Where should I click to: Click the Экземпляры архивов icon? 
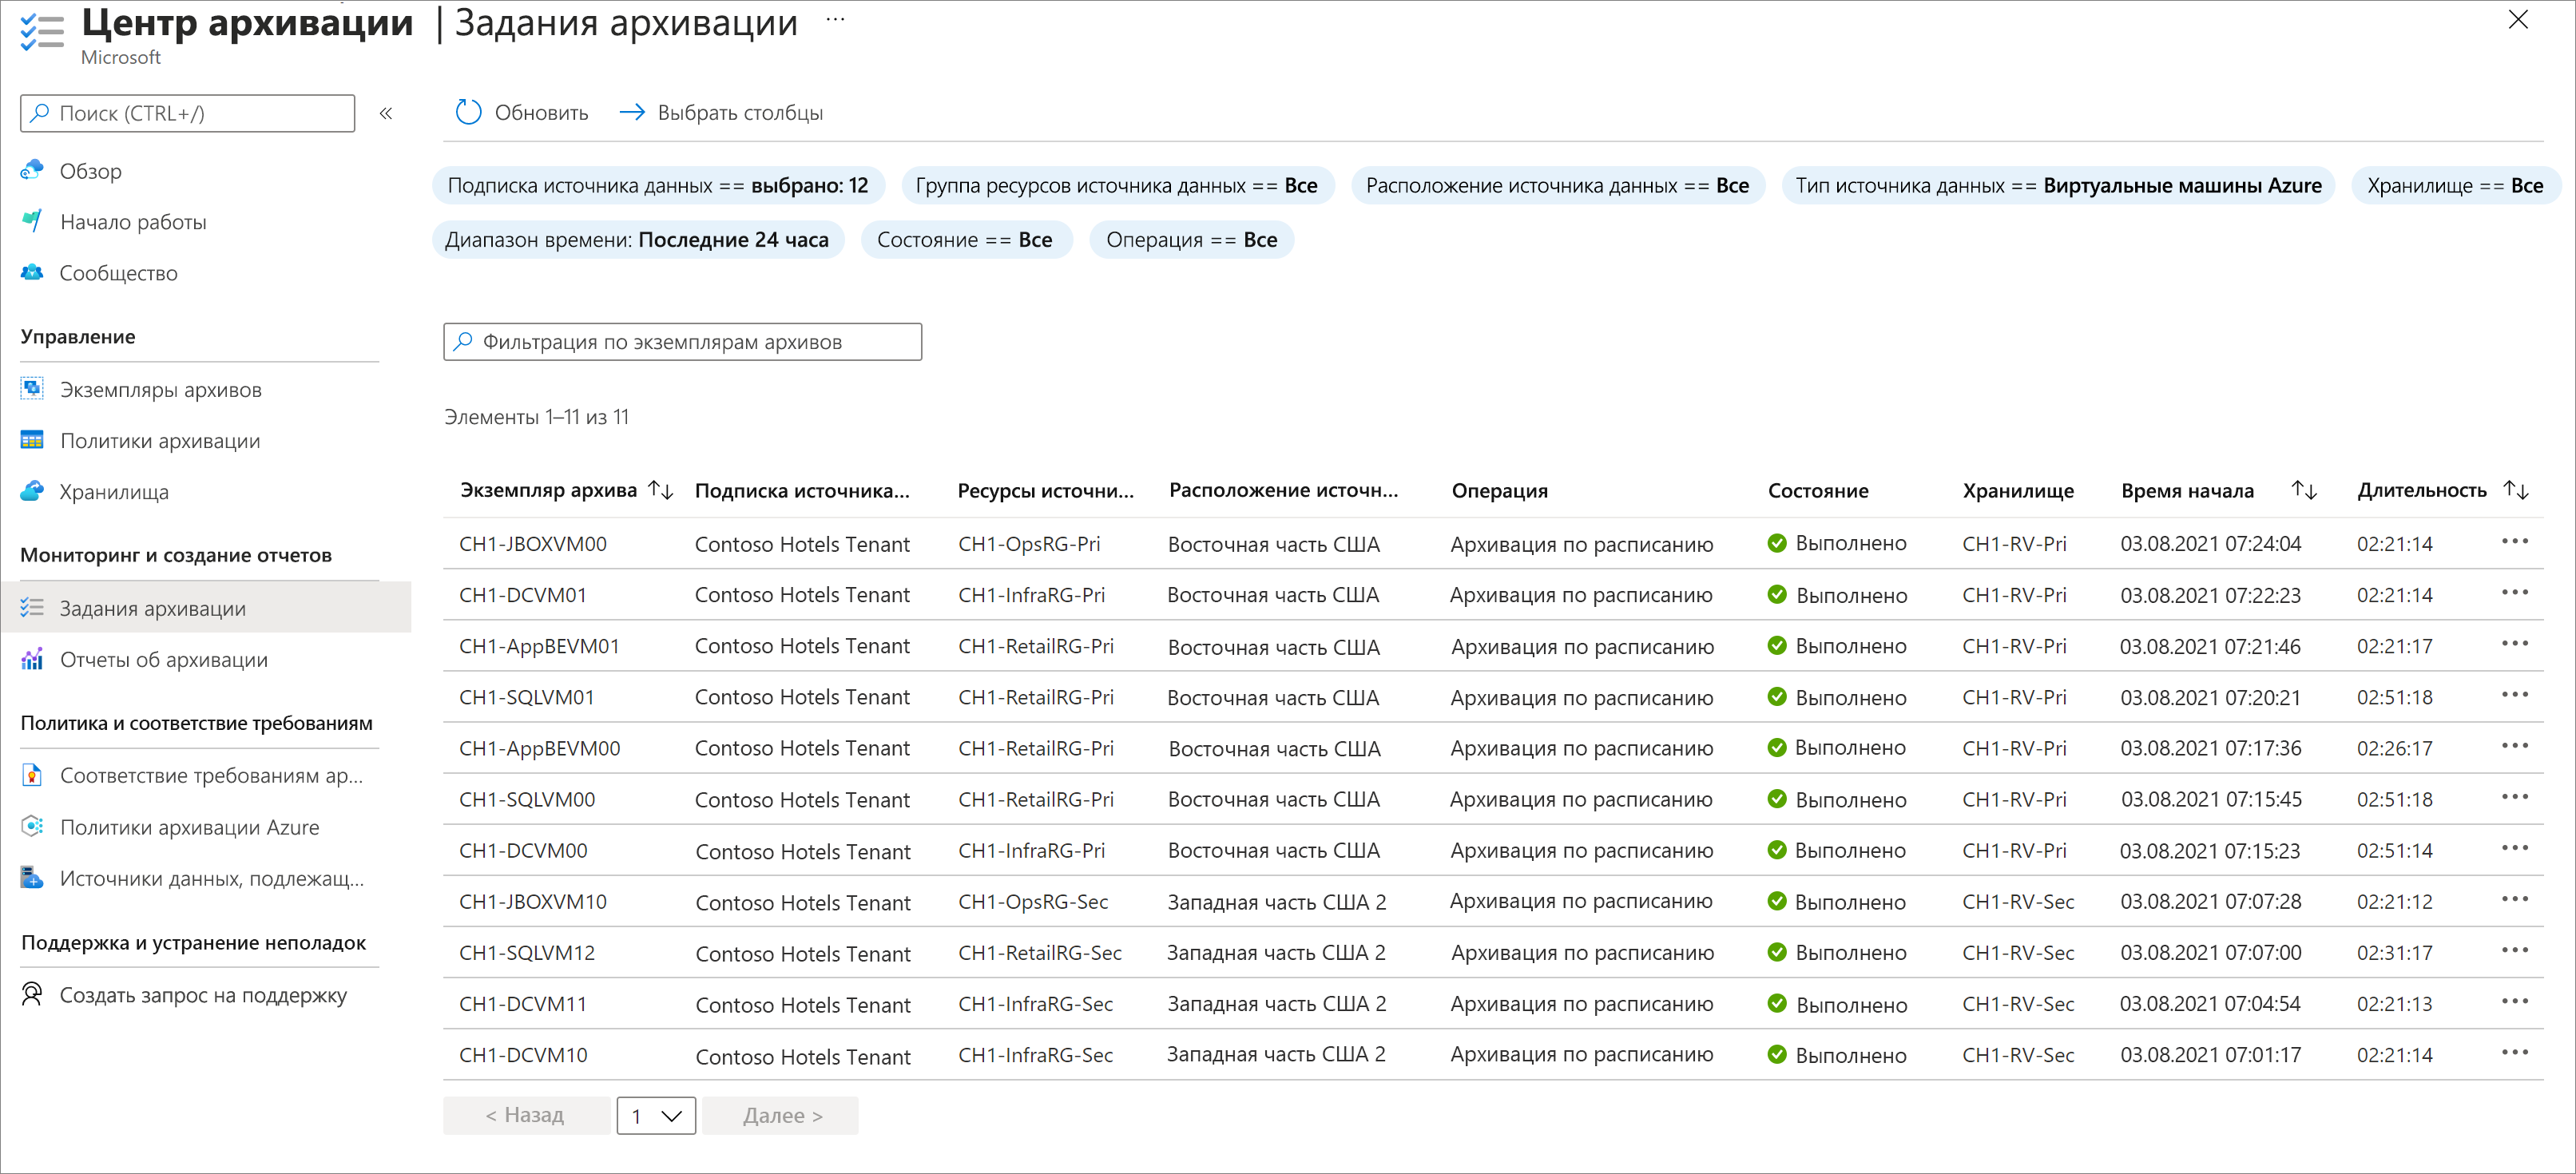tap(32, 389)
